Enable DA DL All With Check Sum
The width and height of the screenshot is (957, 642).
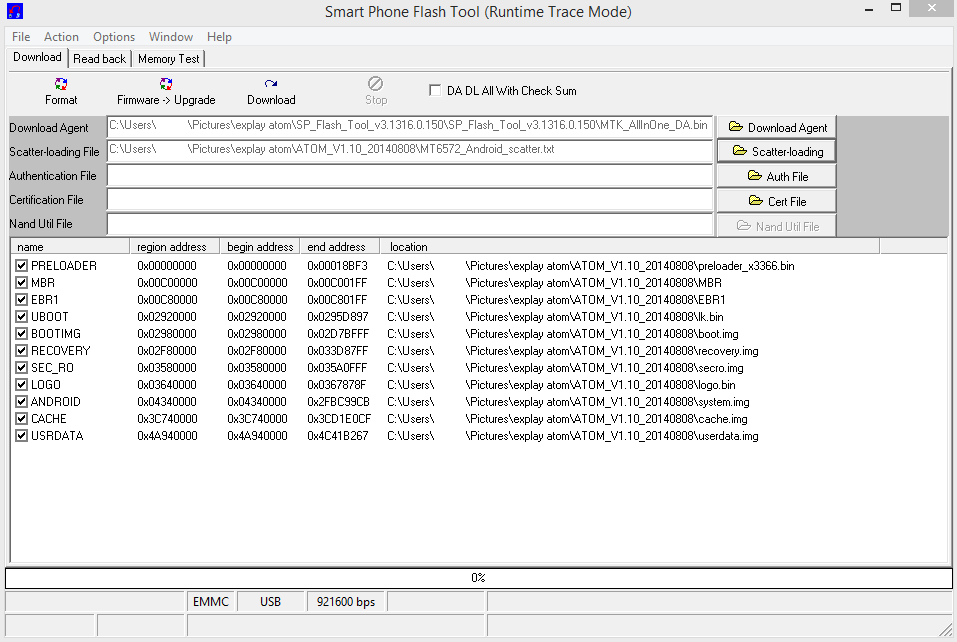[435, 90]
